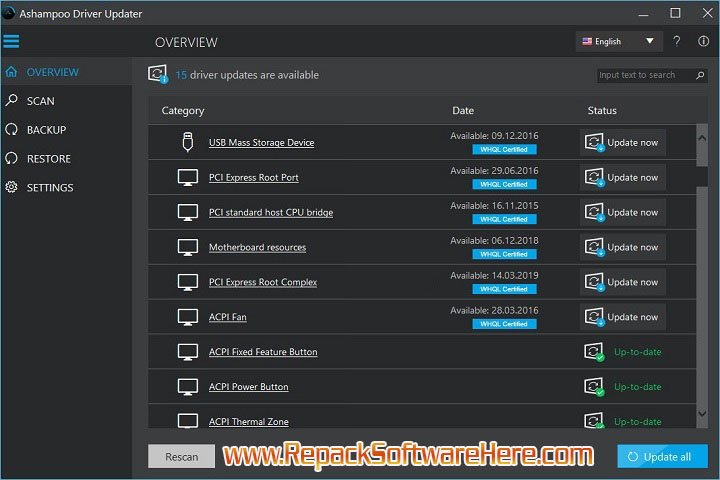Image resolution: width=720 pixels, height=480 pixels.
Task: Click monitor icon beside PCI Express Root Complex
Action: (188, 282)
